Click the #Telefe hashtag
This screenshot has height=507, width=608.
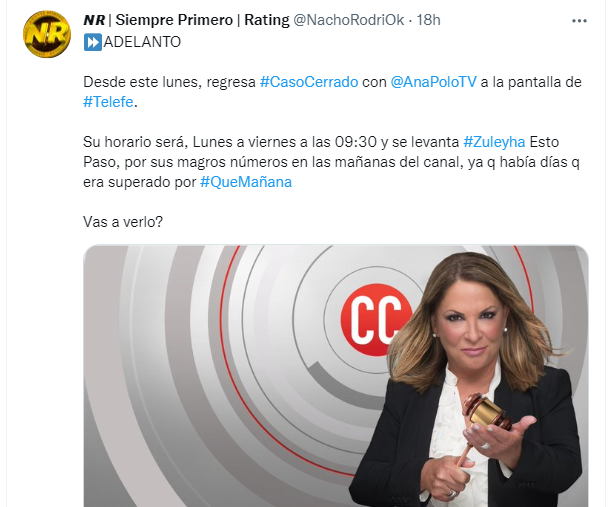(x=108, y=102)
